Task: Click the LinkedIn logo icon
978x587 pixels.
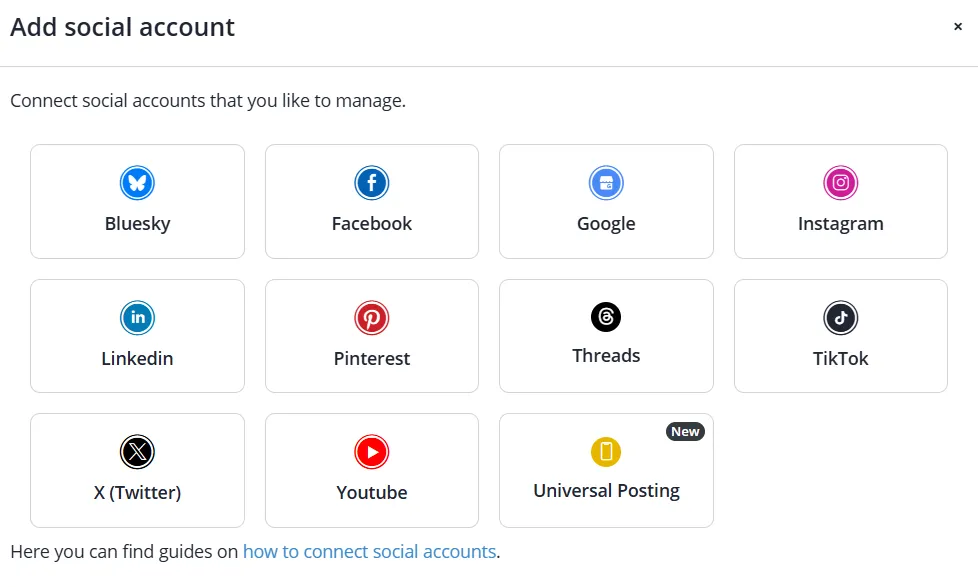Action: coord(137,318)
